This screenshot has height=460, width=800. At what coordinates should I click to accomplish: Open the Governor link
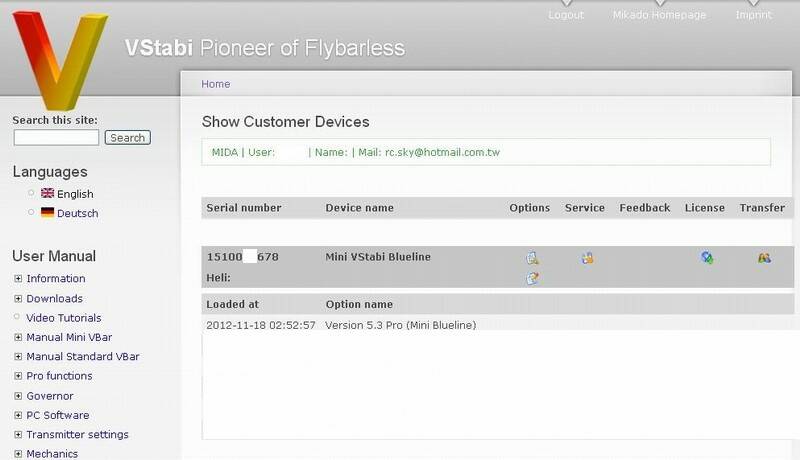[x=49, y=396]
